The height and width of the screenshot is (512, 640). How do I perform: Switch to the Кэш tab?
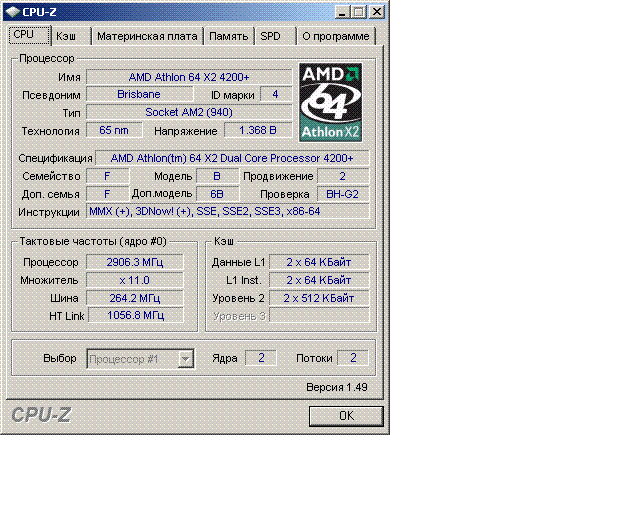71,36
